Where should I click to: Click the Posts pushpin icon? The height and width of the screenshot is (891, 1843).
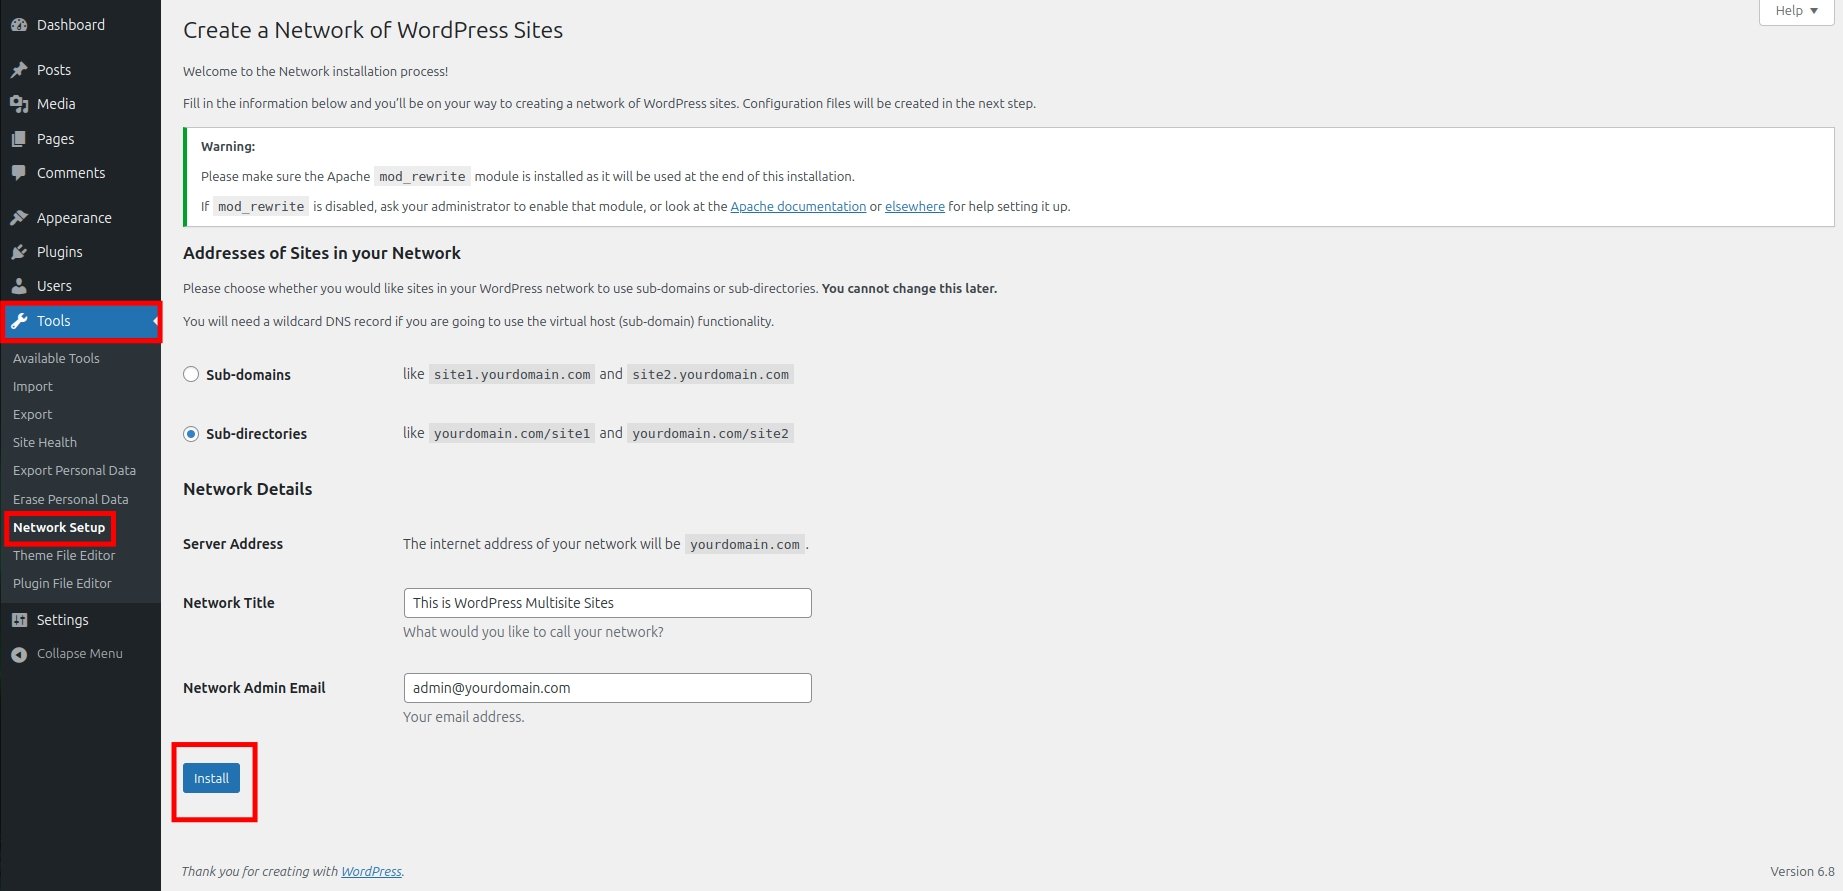pyautogui.click(x=19, y=70)
